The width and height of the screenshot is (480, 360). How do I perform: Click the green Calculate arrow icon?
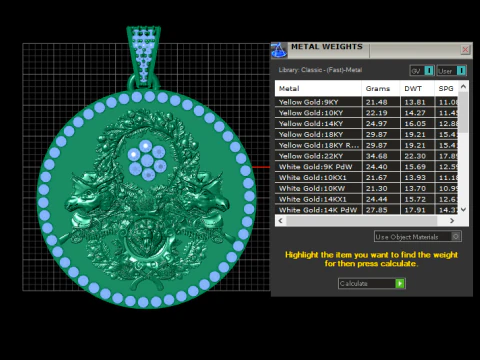coord(400,283)
